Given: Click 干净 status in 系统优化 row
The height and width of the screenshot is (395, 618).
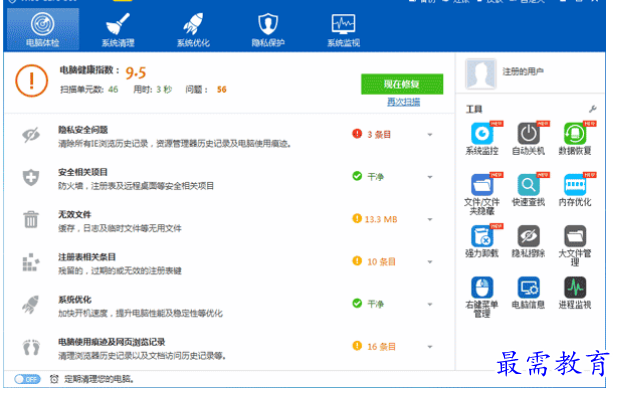Looking at the screenshot, I should [x=375, y=304].
